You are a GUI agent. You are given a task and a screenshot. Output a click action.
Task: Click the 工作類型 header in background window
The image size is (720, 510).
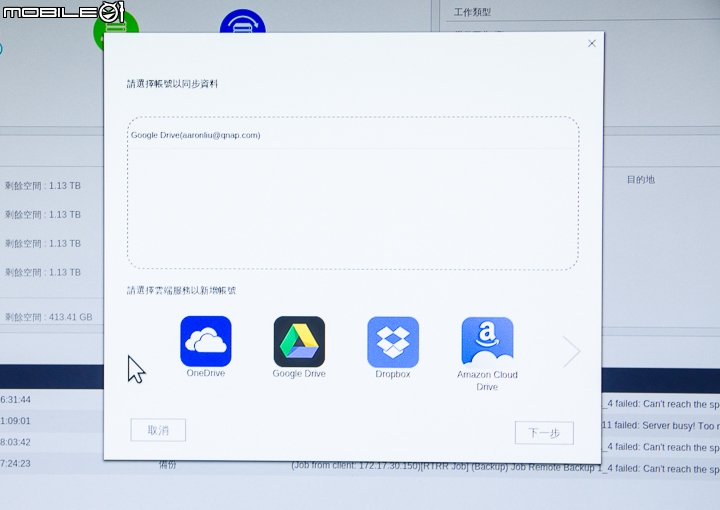[x=472, y=12]
